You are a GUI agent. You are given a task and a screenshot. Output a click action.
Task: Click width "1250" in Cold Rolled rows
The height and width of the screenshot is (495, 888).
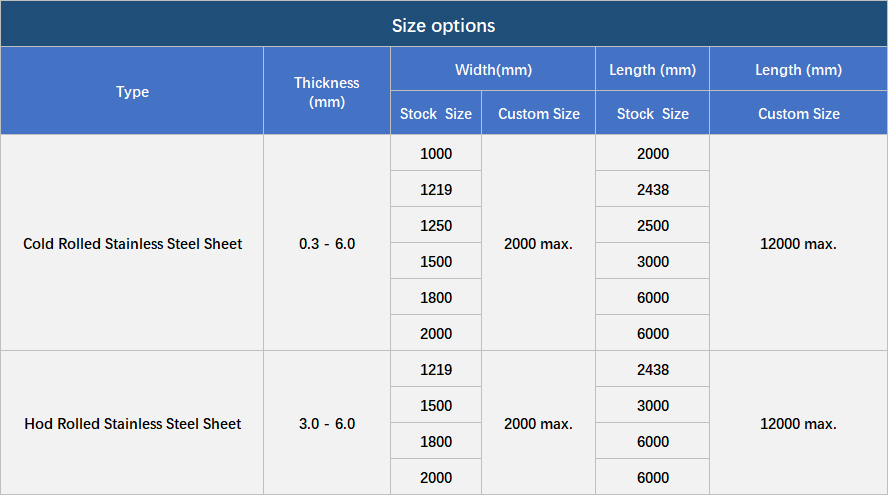pos(436,225)
